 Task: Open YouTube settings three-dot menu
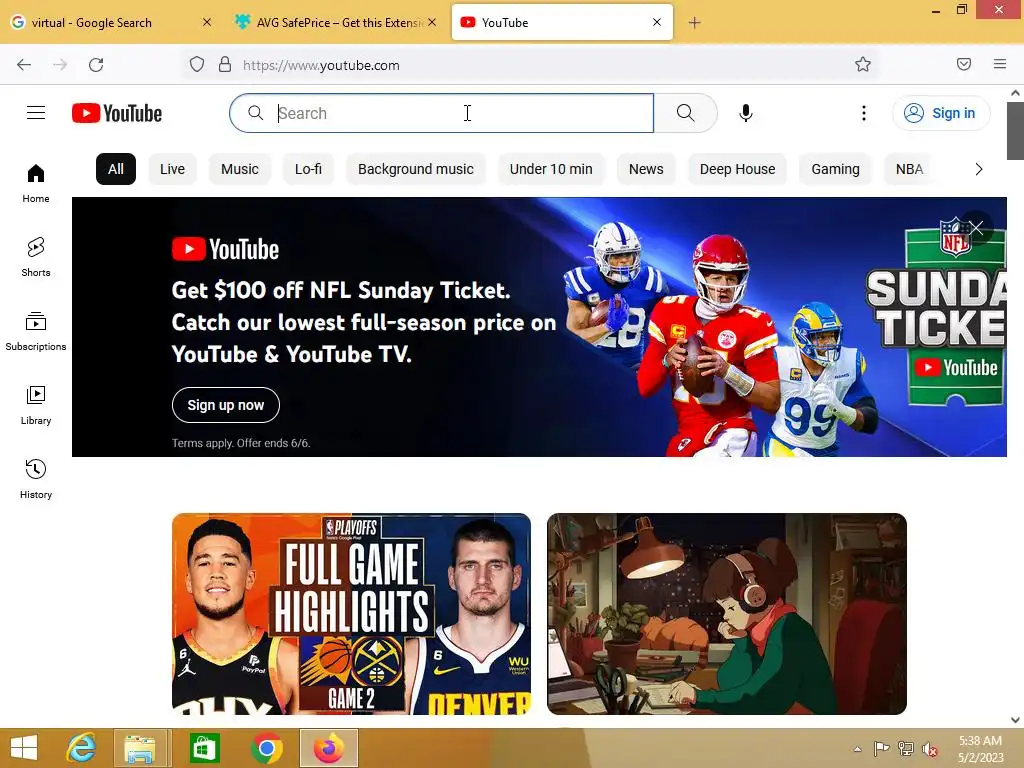pos(863,113)
